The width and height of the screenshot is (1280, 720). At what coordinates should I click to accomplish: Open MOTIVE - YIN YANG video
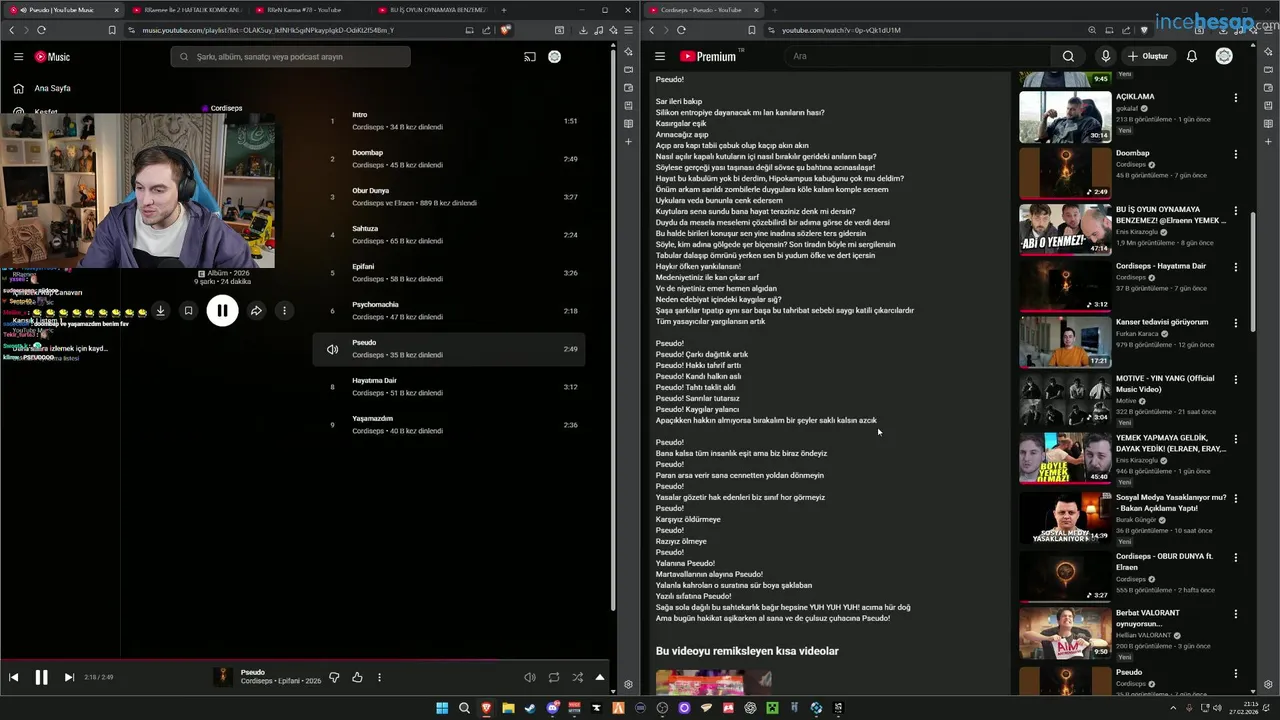pos(1165,384)
